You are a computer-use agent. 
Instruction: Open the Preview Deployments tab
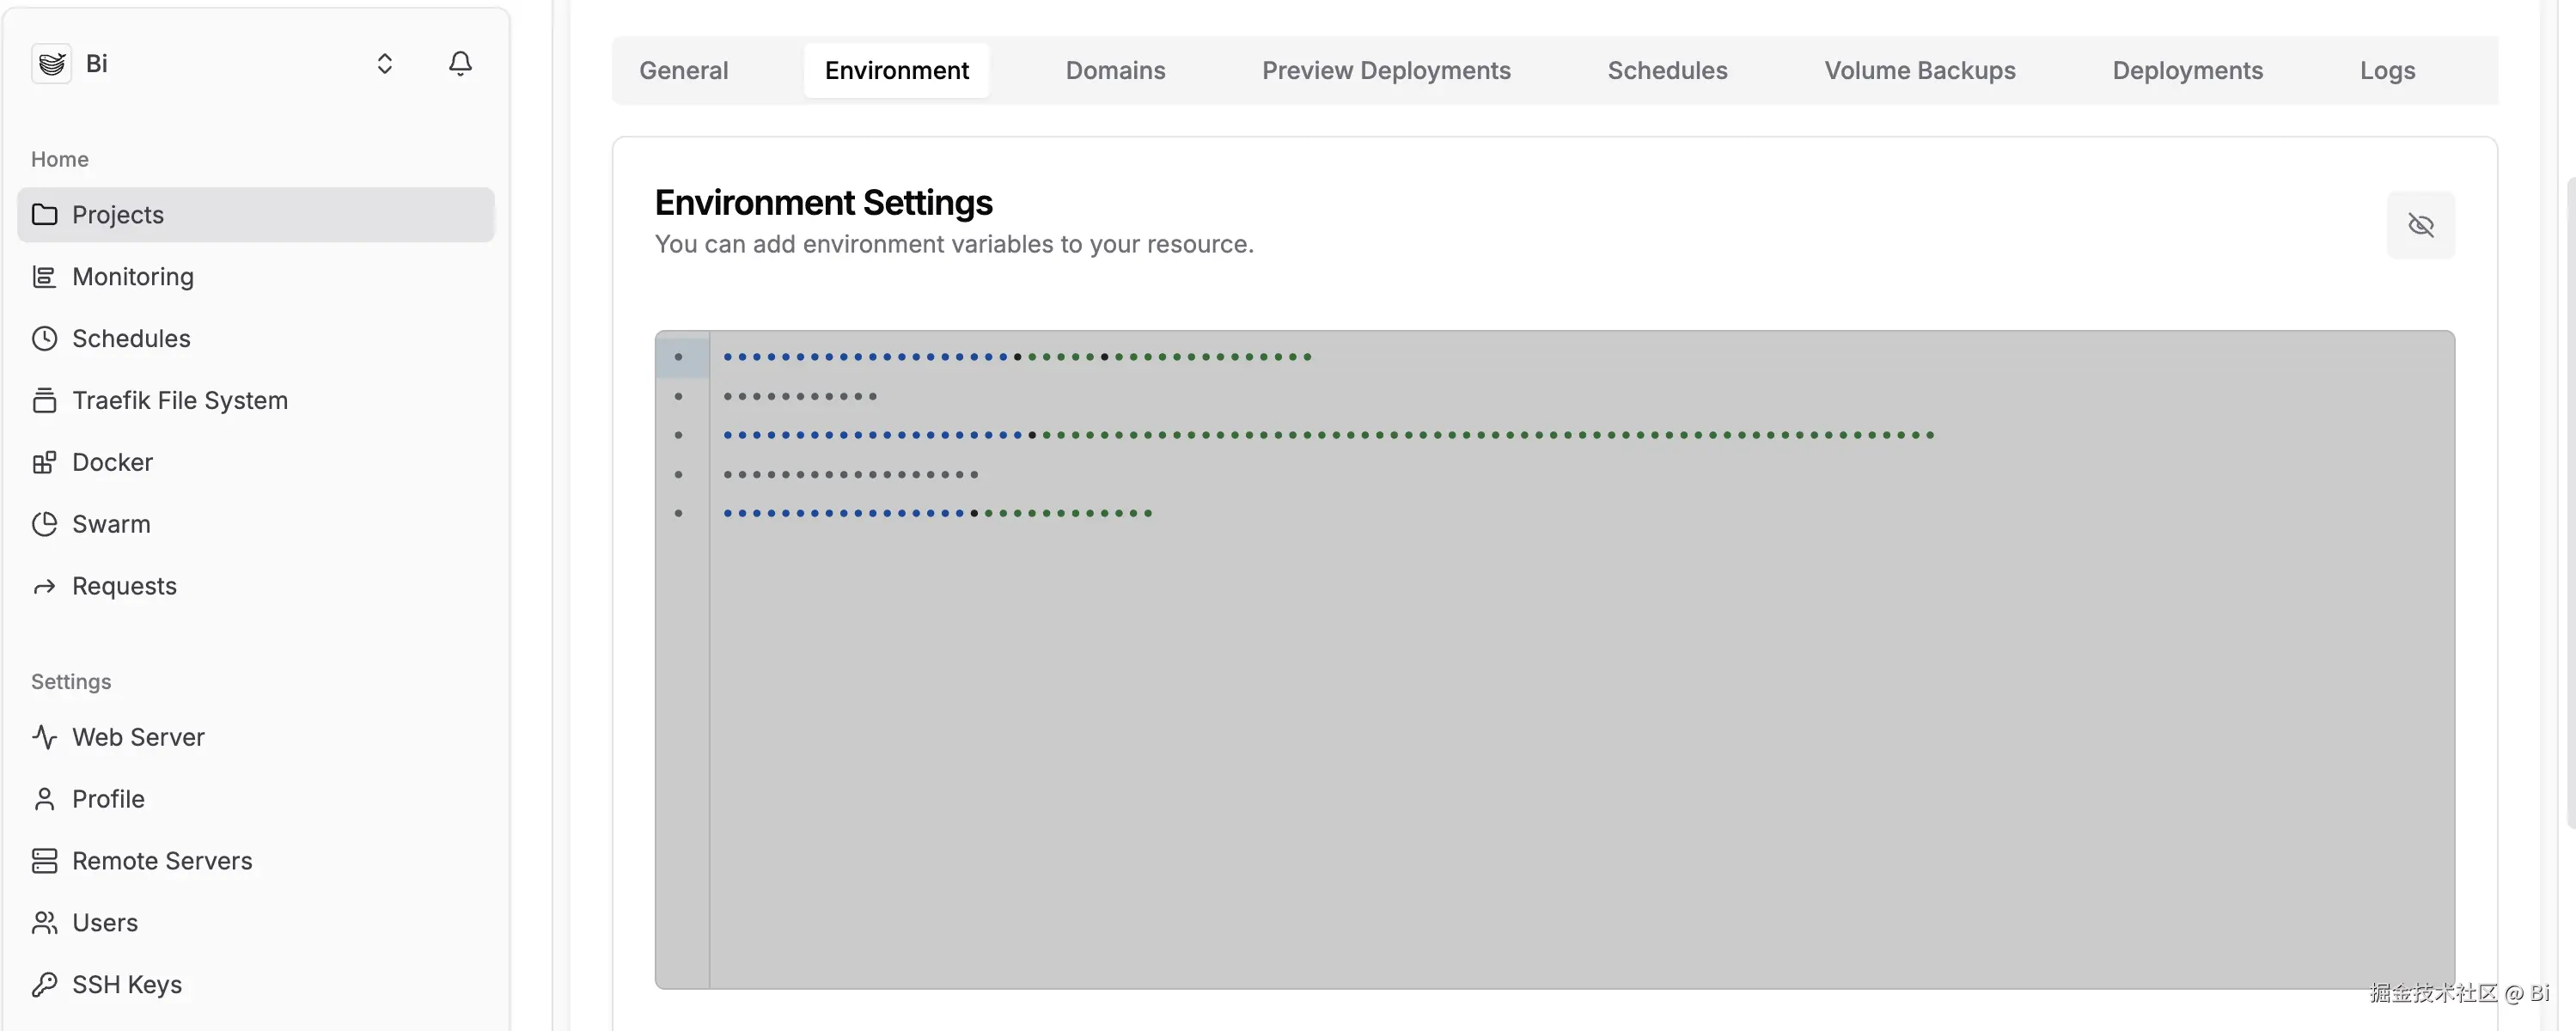(1386, 71)
